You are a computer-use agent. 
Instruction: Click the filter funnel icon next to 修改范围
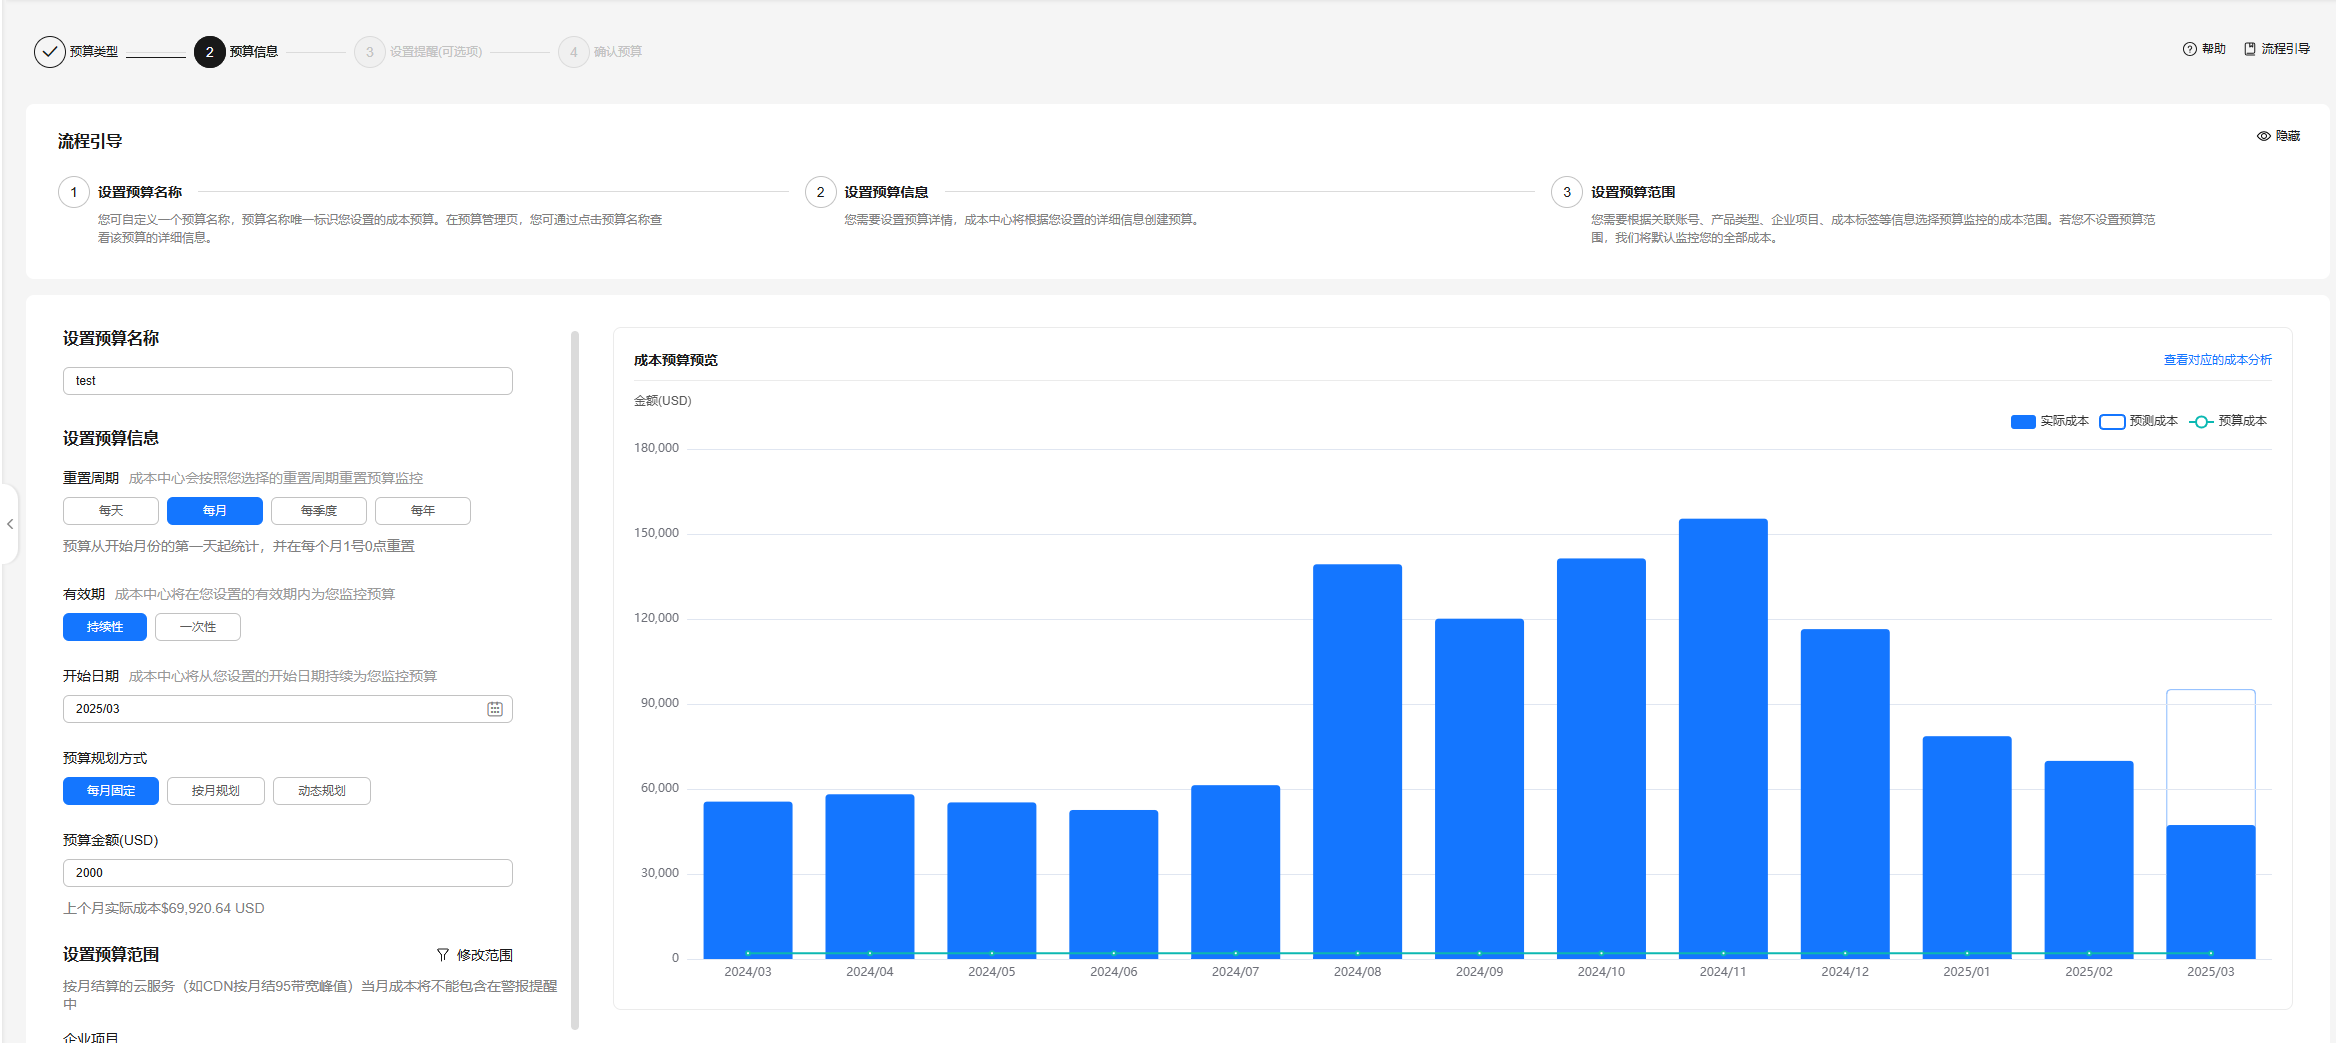[x=443, y=955]
